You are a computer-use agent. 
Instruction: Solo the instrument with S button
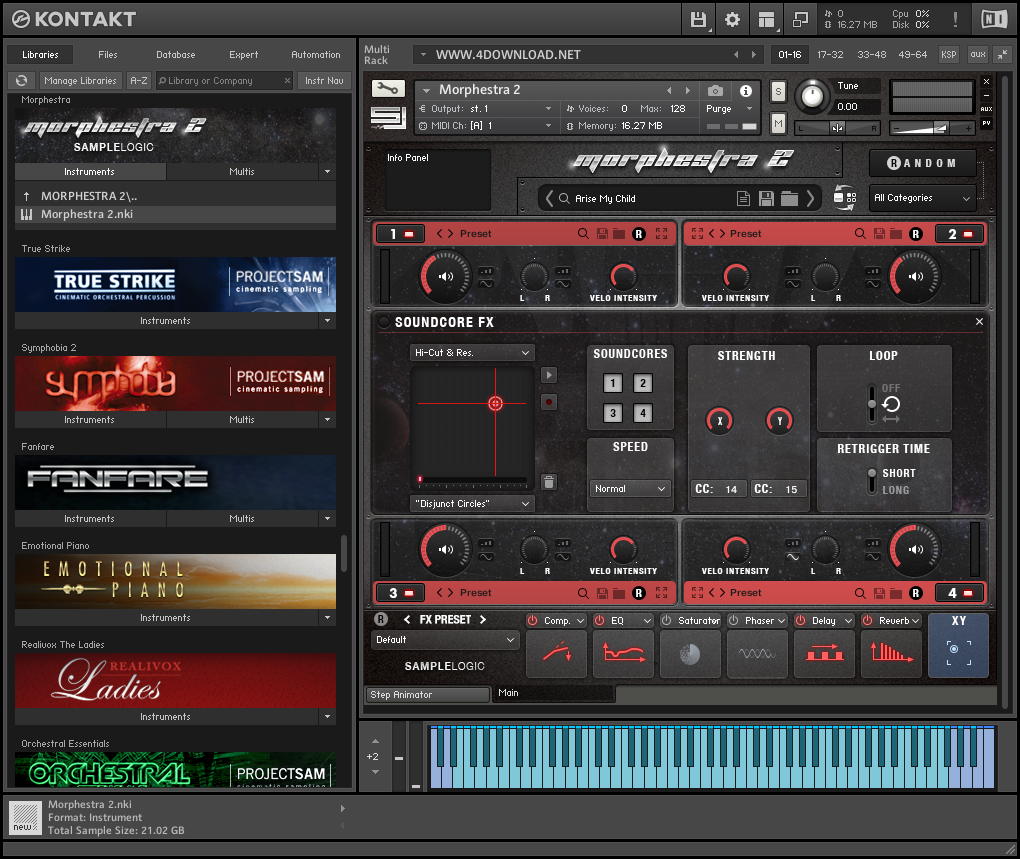pyautogui.click(x=778, y=92)
